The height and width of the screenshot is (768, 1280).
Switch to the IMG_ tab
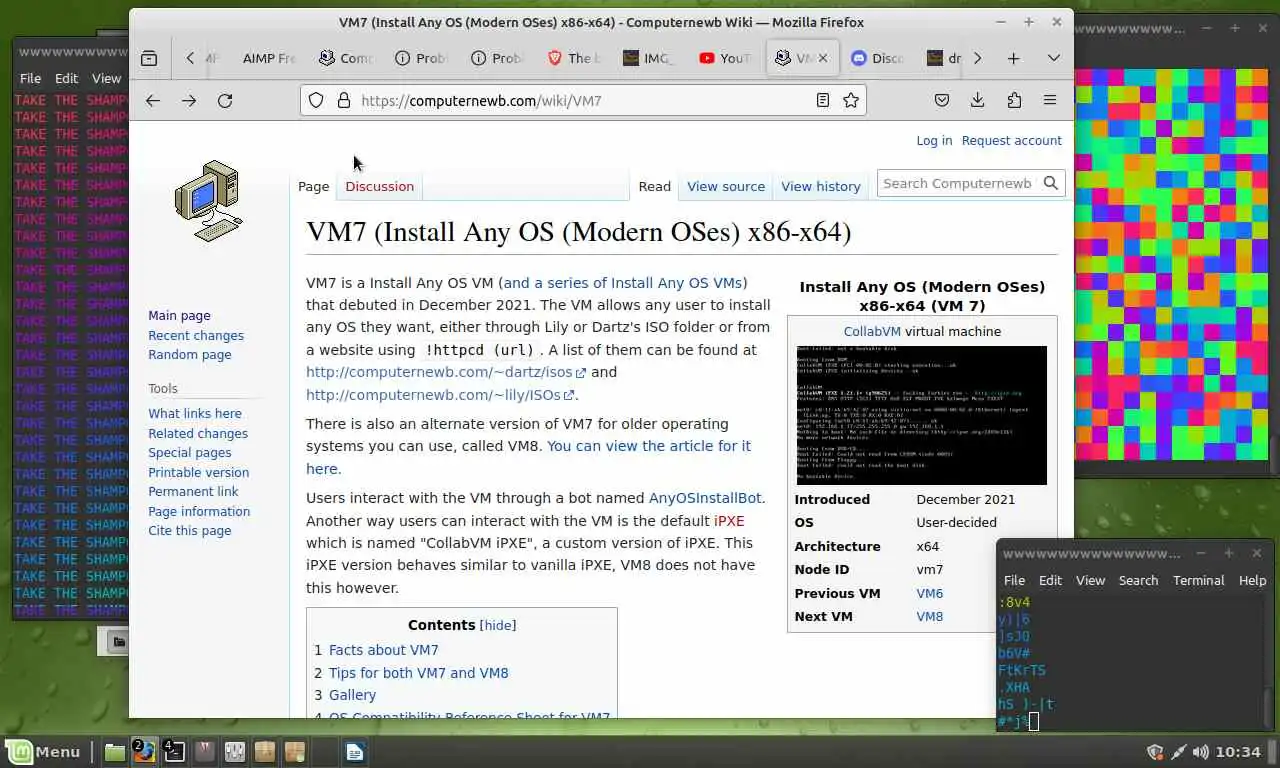(x=648, y=58)
